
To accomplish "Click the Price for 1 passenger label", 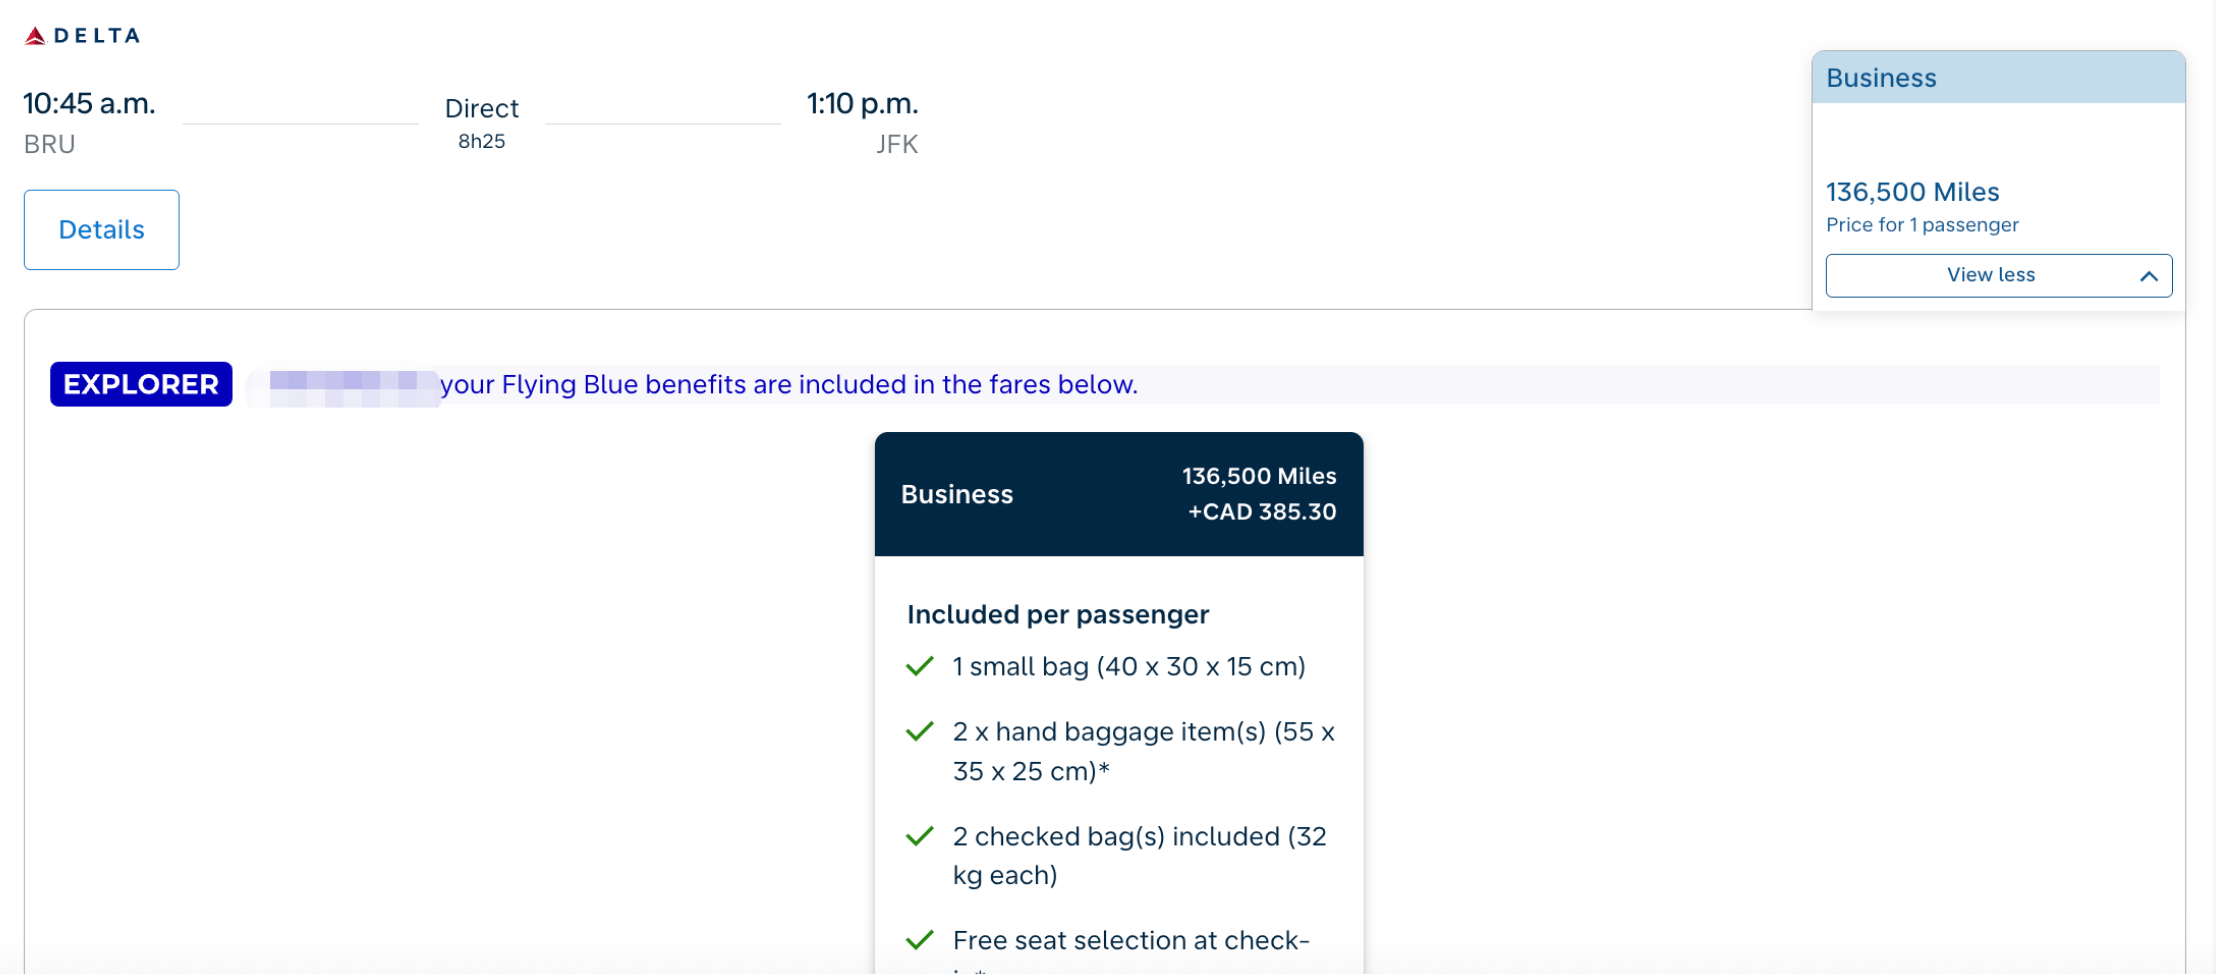I will (x=1922, y=225).
